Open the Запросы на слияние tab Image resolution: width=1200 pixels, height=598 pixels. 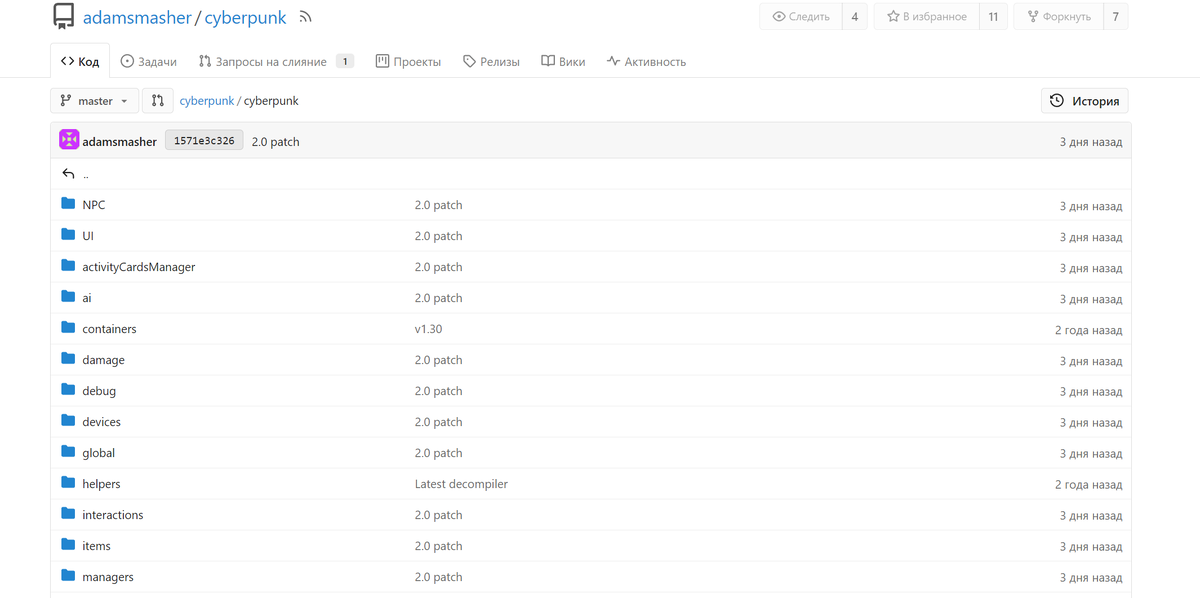[275, 61]
